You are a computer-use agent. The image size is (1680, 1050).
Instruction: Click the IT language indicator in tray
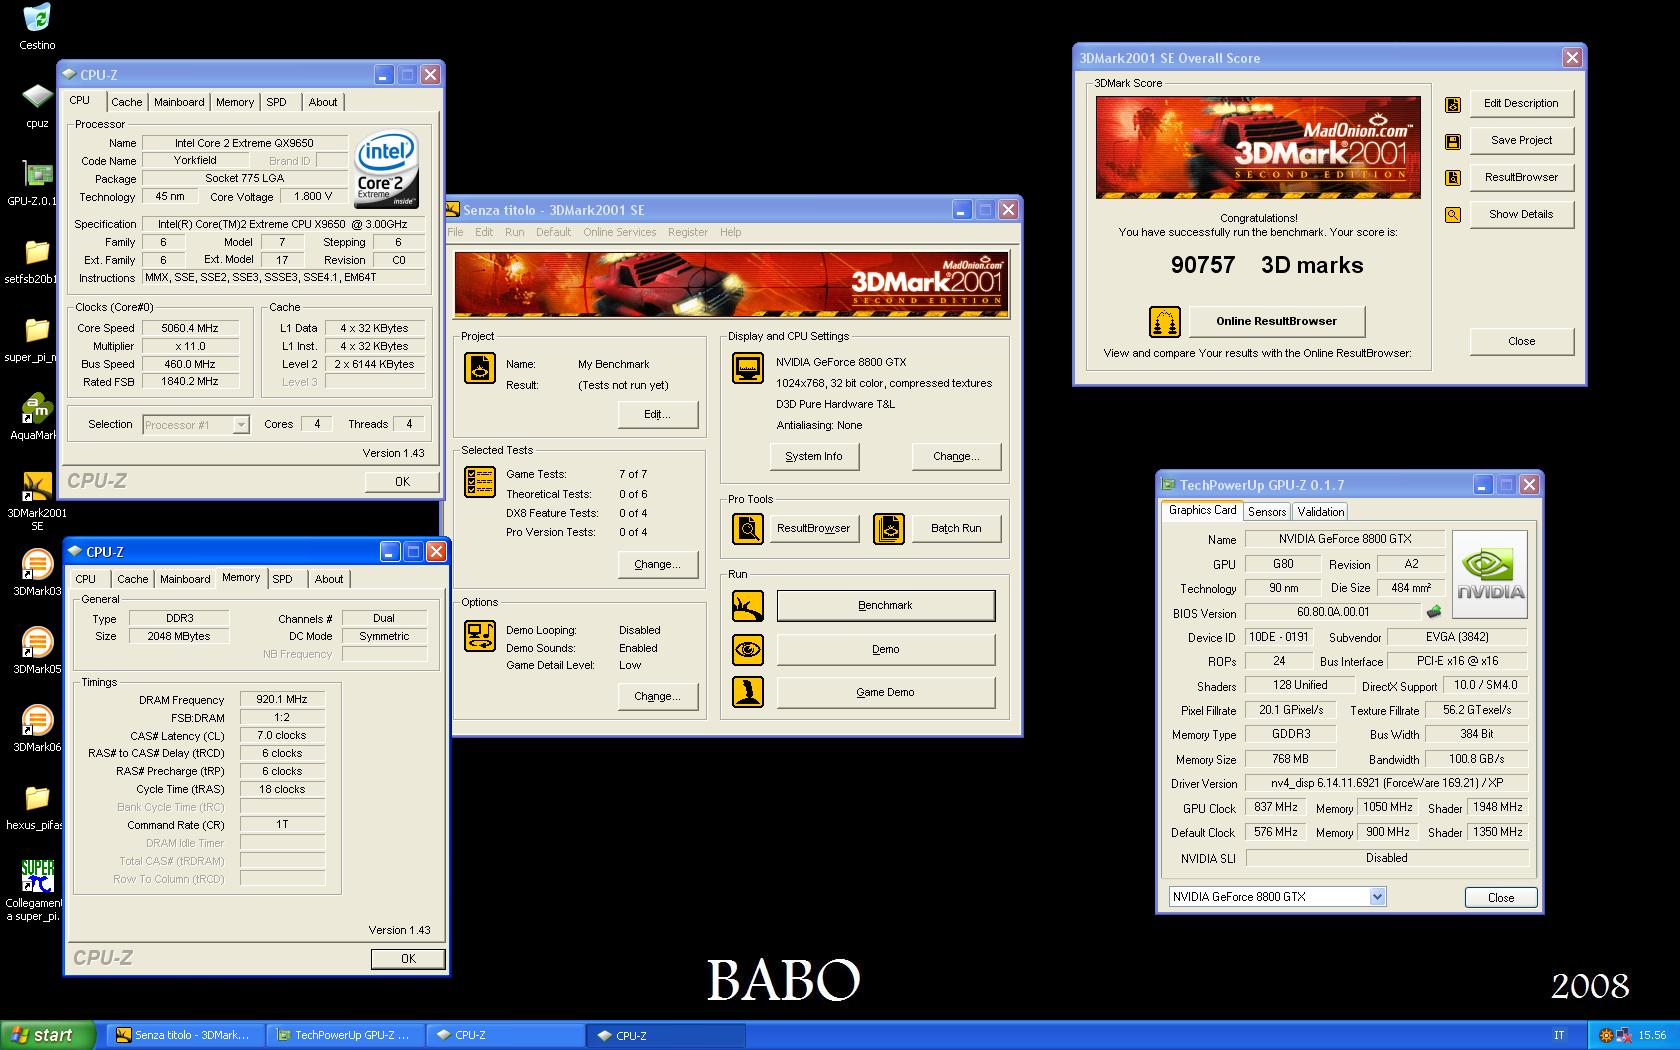click(1559, 1035)
